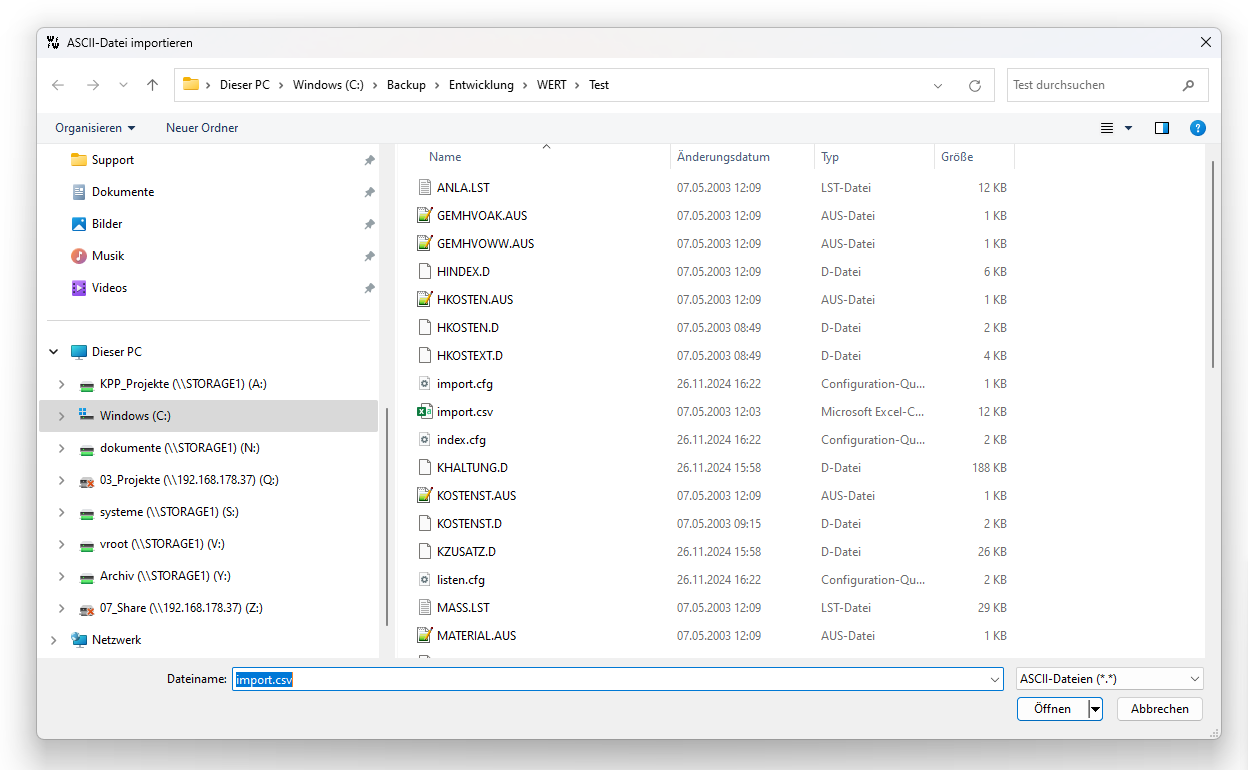Click the help question mark icon
This screenshot has width=1248, height=770.
(1197, 128)
